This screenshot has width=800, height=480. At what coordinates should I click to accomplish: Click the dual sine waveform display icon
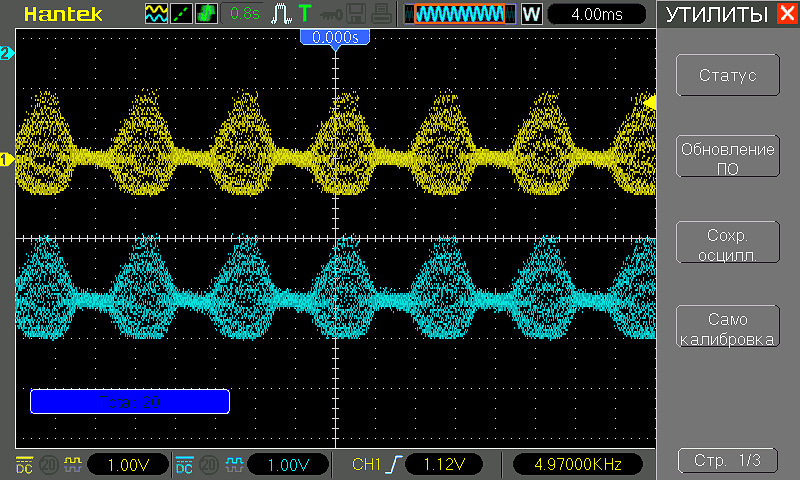point(156,14)
